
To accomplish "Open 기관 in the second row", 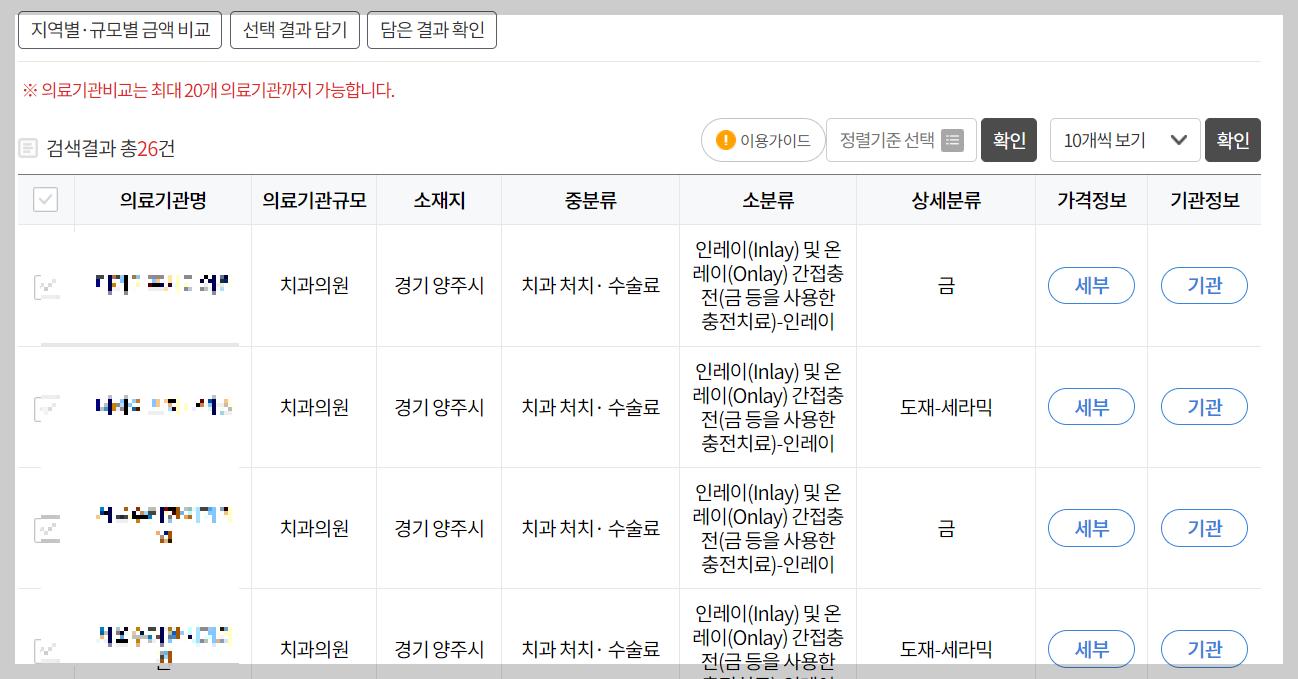I will (1204, 407).
